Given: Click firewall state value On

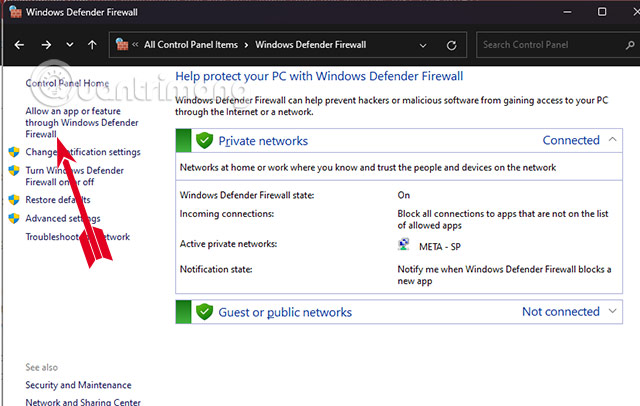Looking at the screenshot, I should click(404, 195).
